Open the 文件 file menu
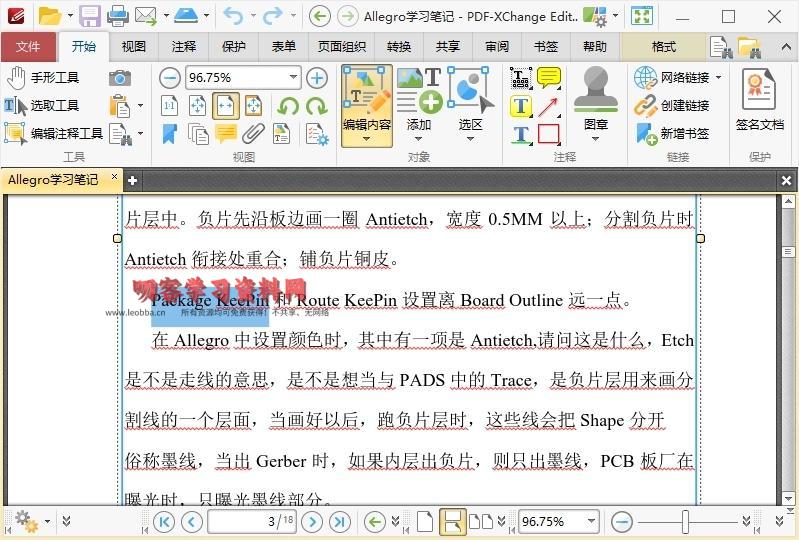 28,47
